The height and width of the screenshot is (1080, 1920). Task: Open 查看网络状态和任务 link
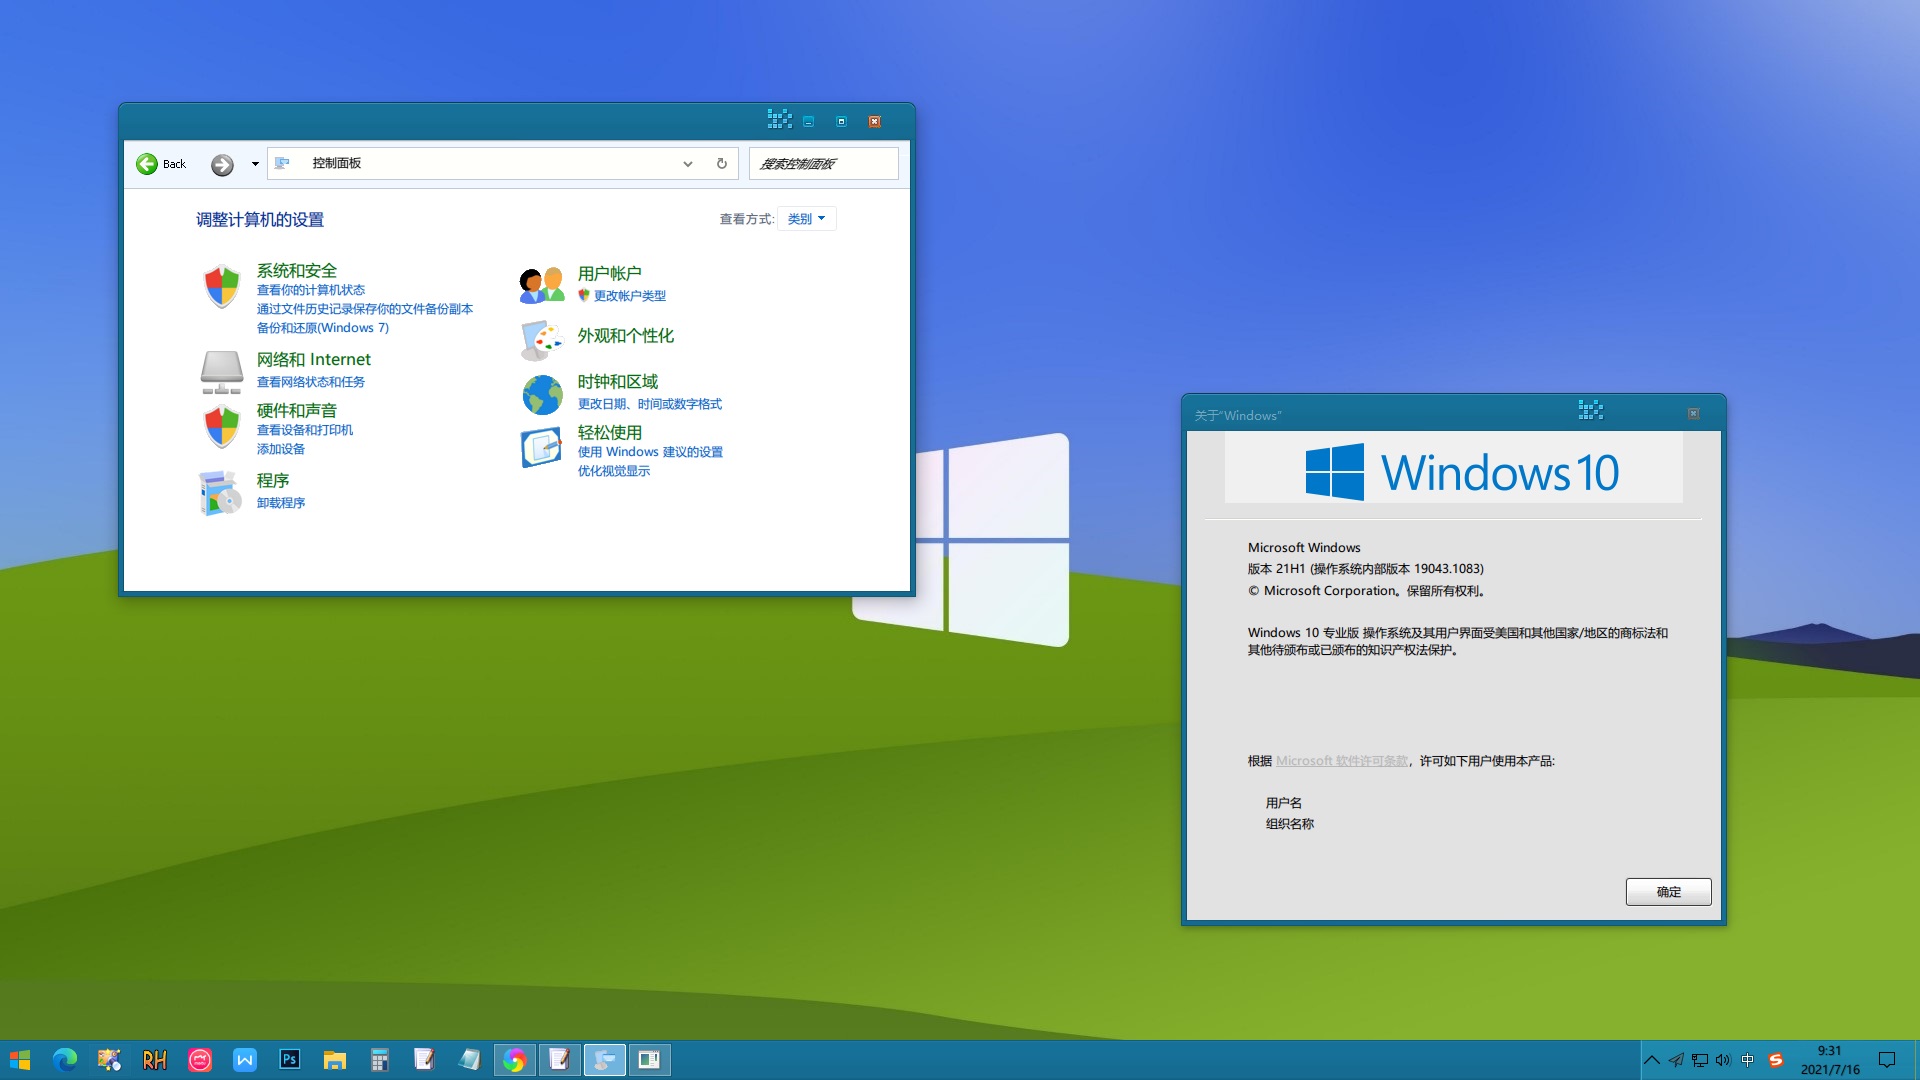[x=311, y=382]
